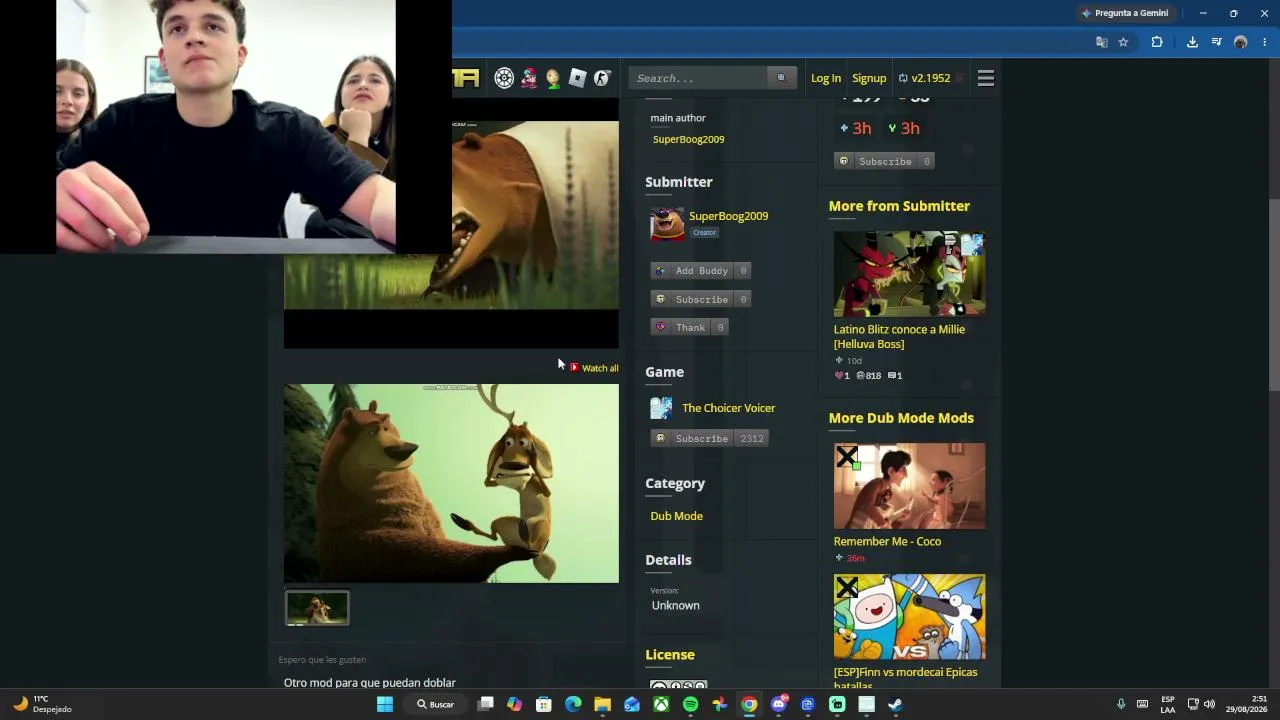
Task: Open the Baldi's Basics game icon
Action: coord(553,78)
